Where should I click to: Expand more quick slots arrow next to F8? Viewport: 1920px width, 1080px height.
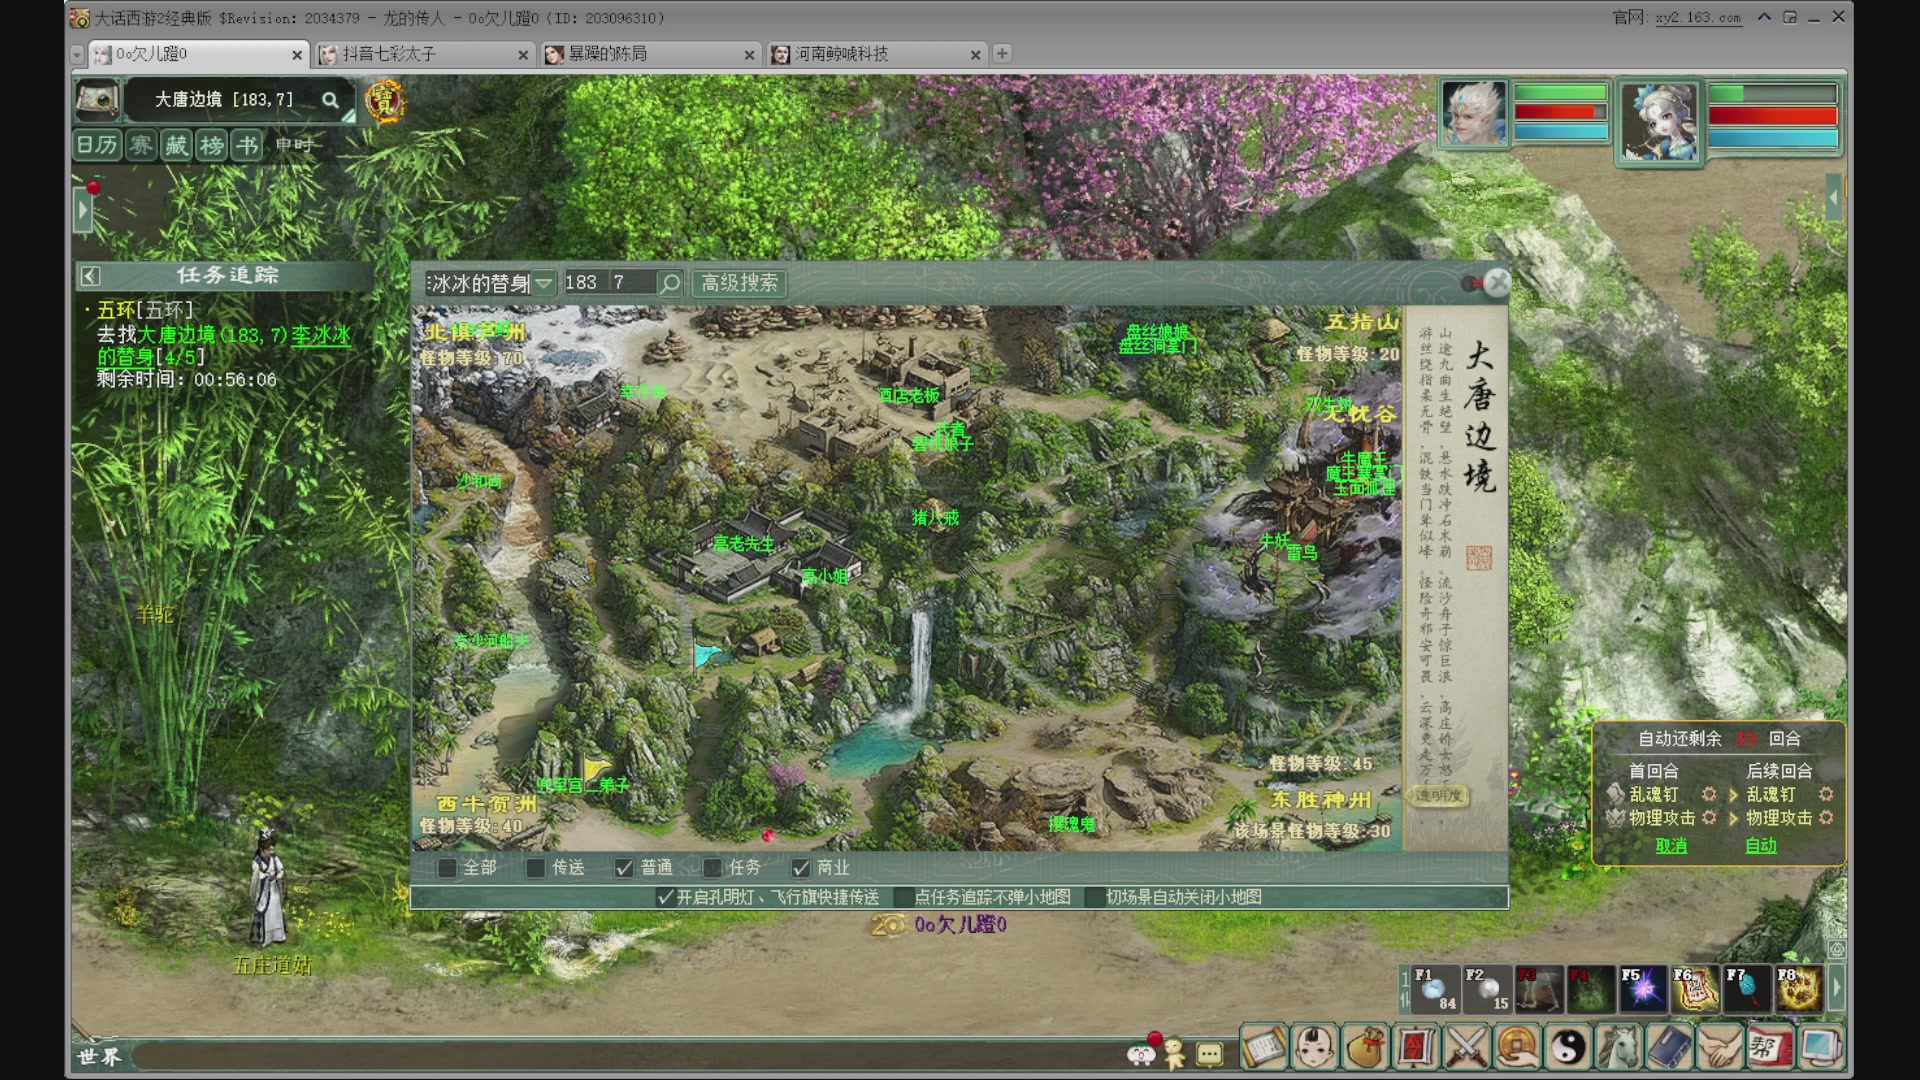(x=1836, y=989)
